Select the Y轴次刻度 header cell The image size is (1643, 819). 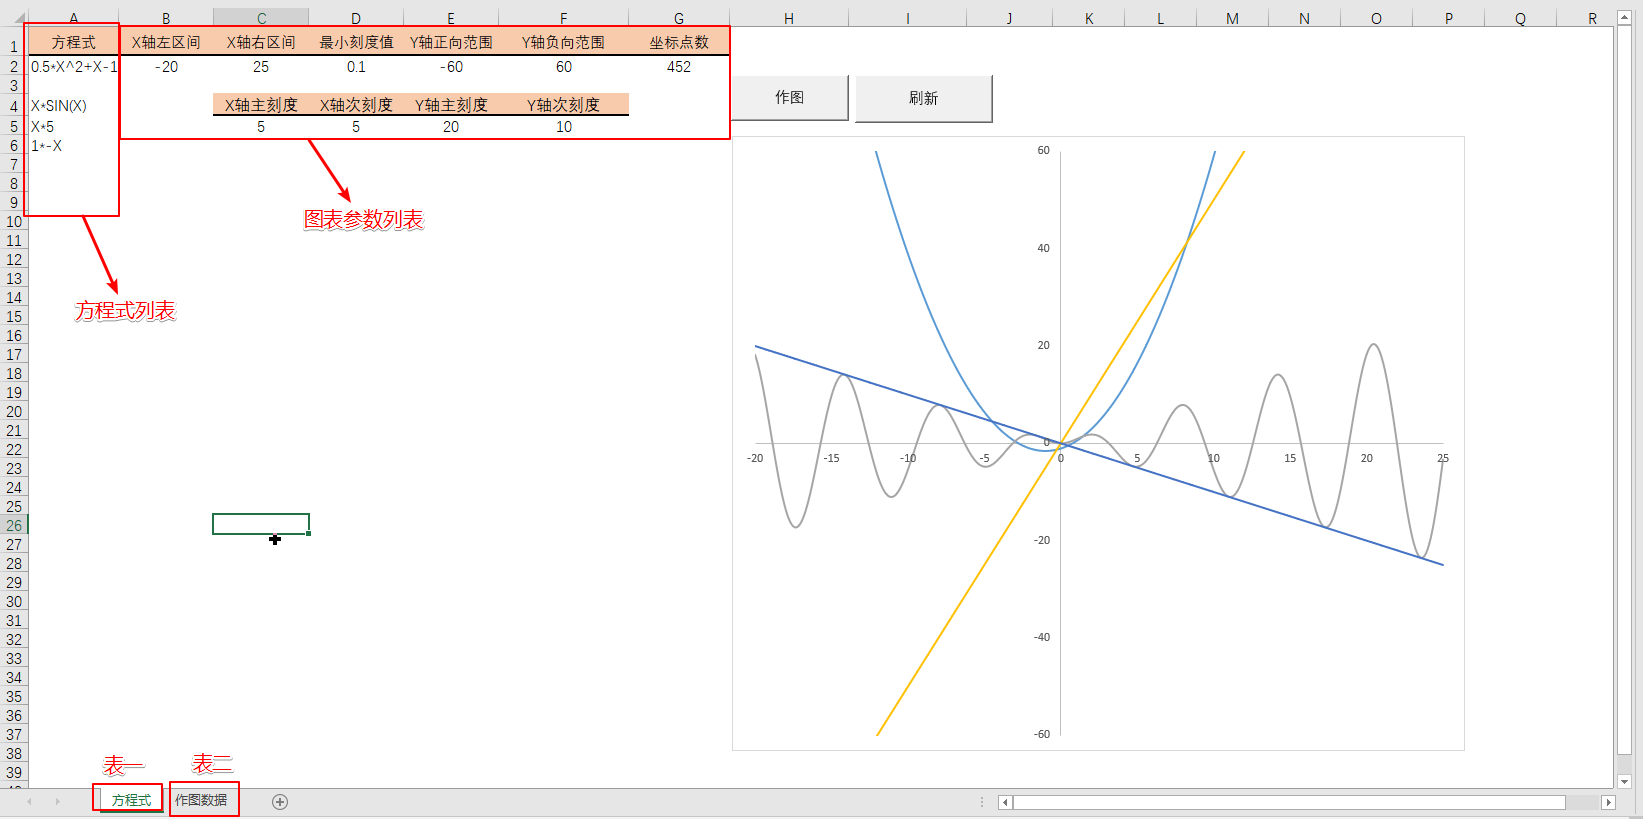coord(564,105)
